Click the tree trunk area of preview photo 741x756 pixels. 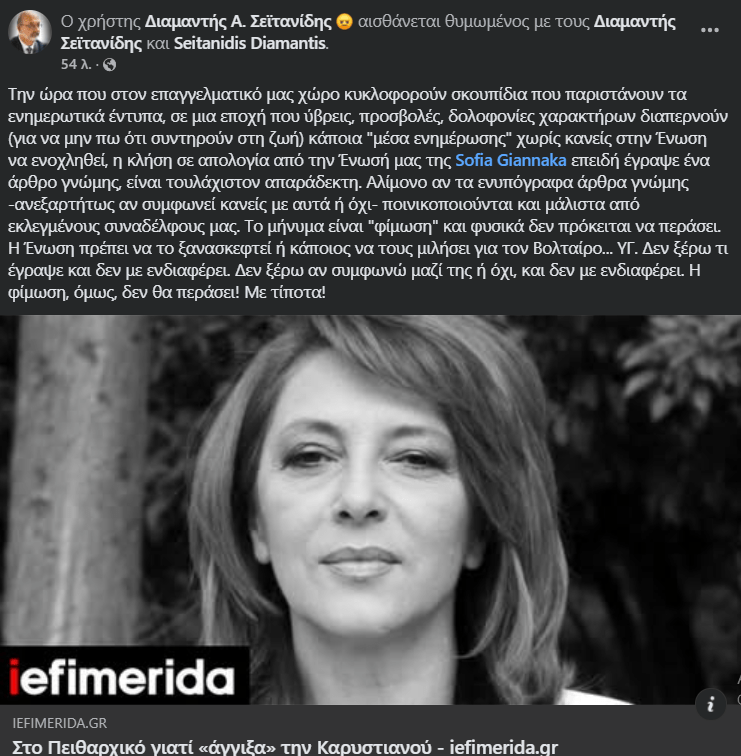[72, 482]
